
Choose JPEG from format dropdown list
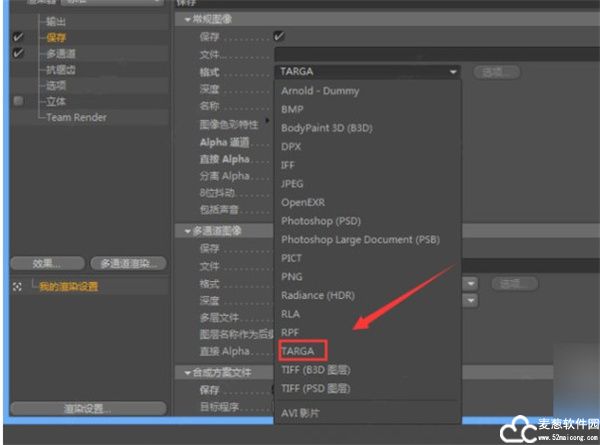(292, 183)
